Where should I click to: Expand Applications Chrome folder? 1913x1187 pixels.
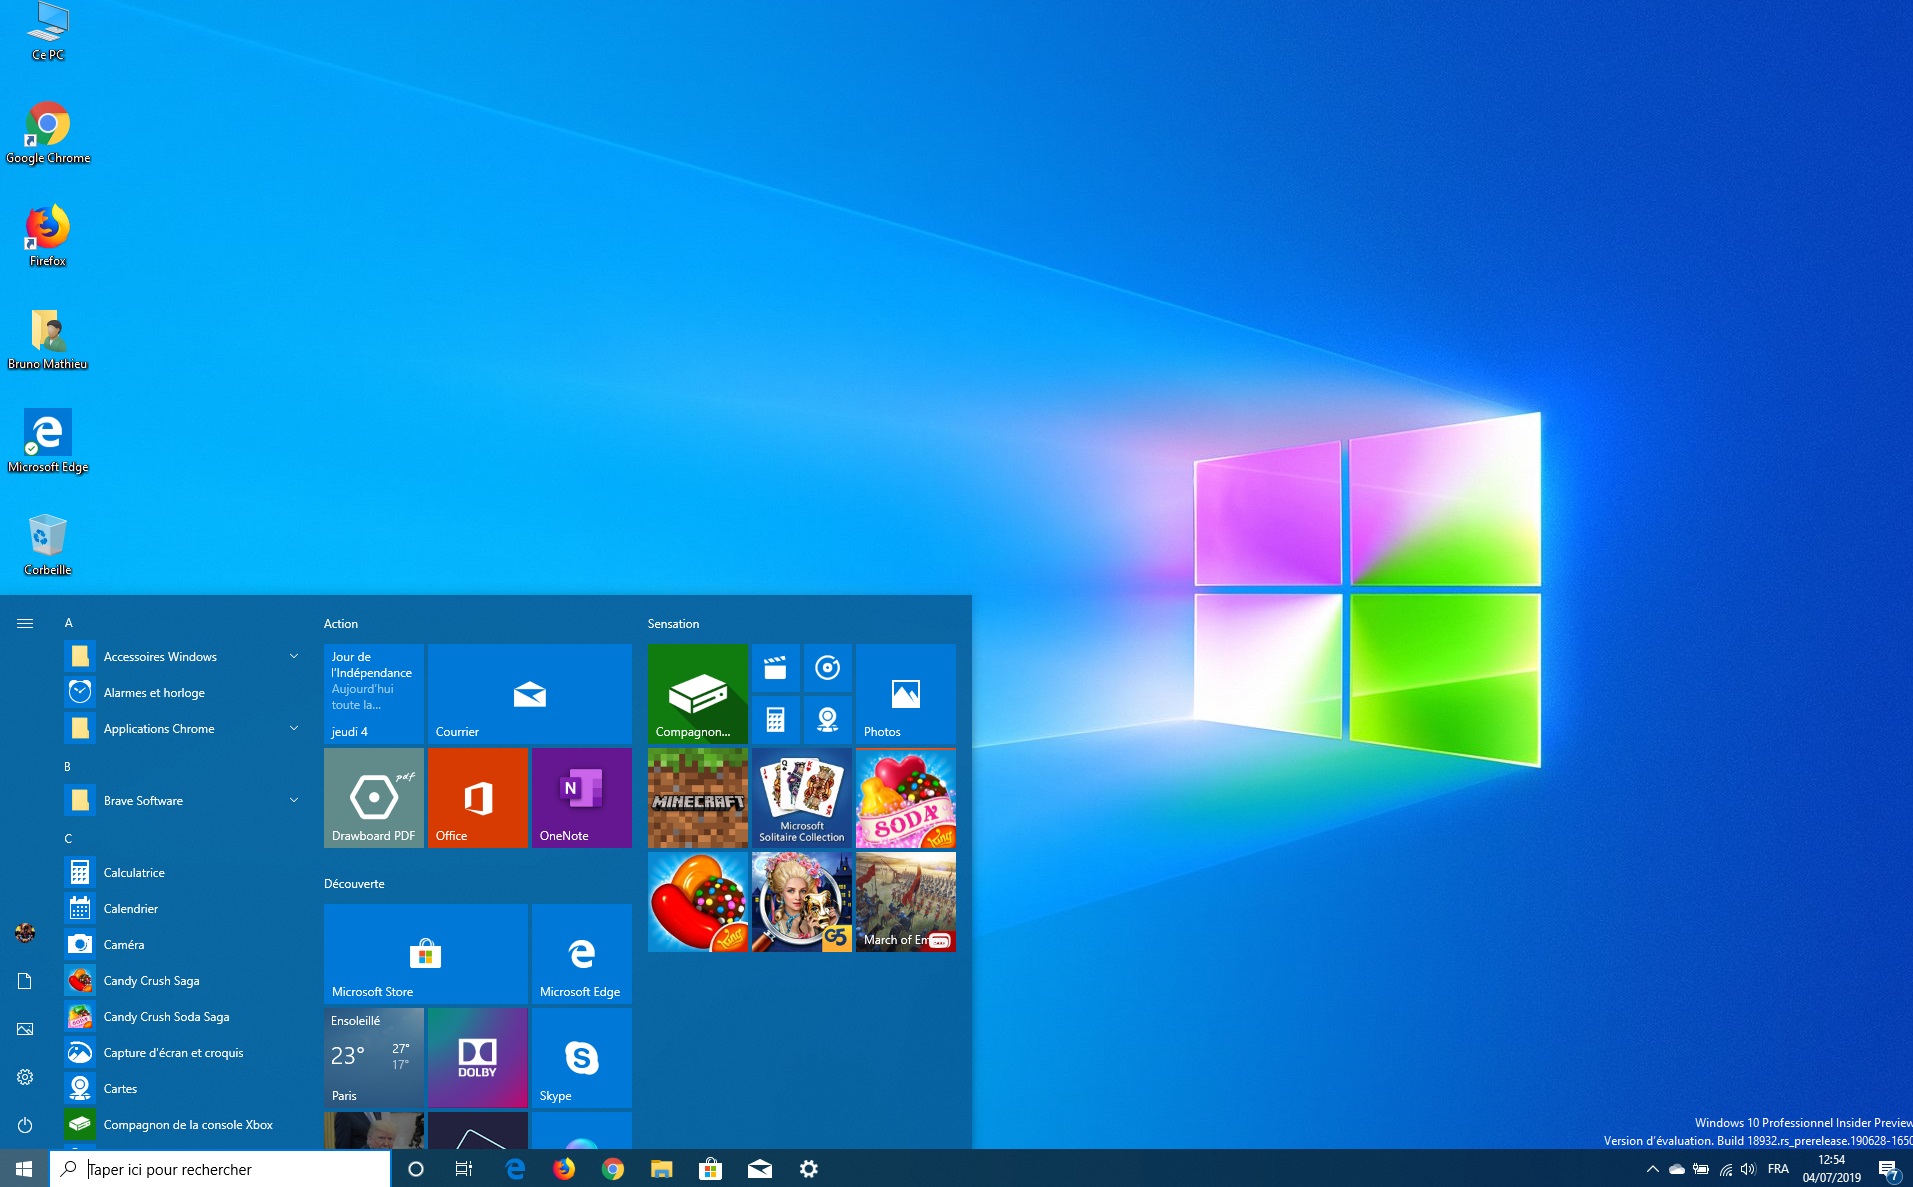pyautogui.click(x=184, y=729)
